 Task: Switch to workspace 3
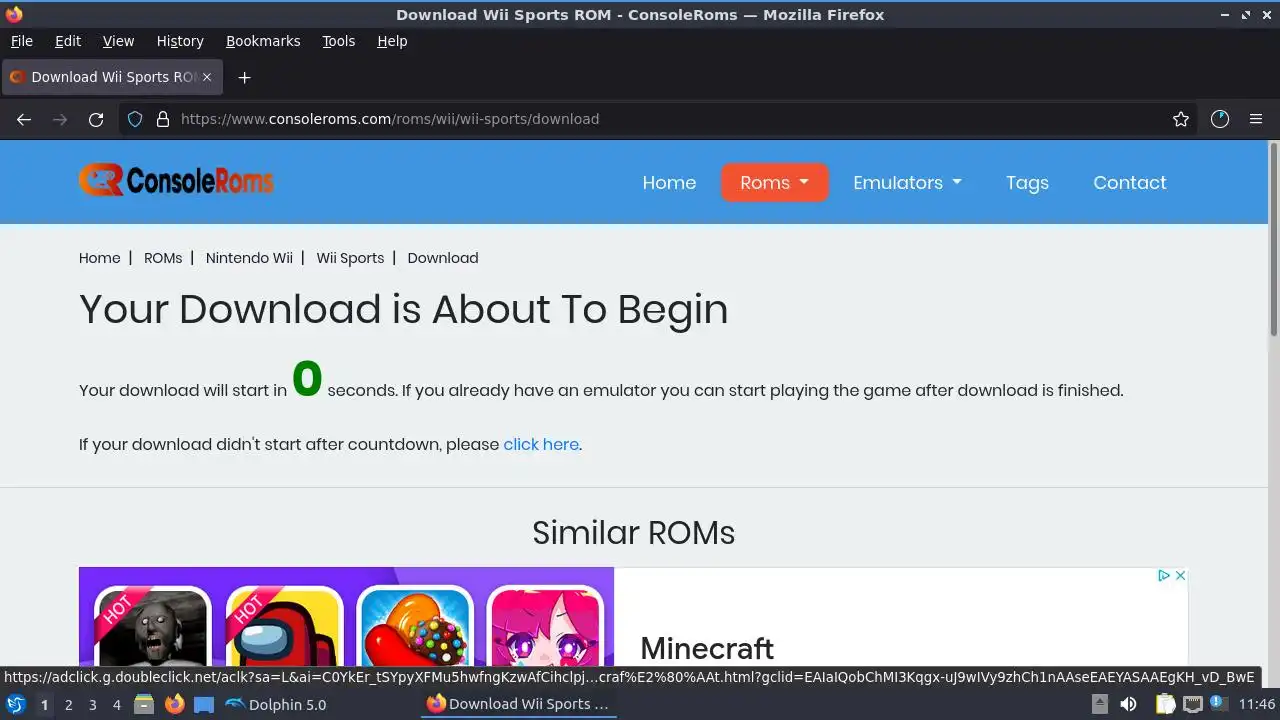[x=92, y=704]
